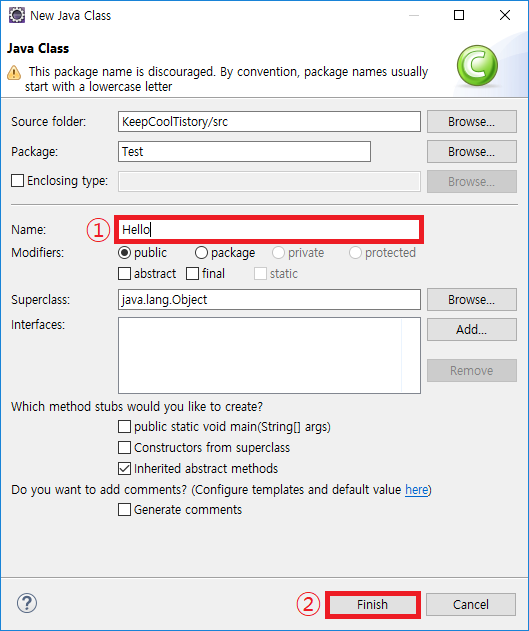This screenshot has height=631, width=529.
Task: Select the package modifier radio button
Action: (x=201, y=253)
